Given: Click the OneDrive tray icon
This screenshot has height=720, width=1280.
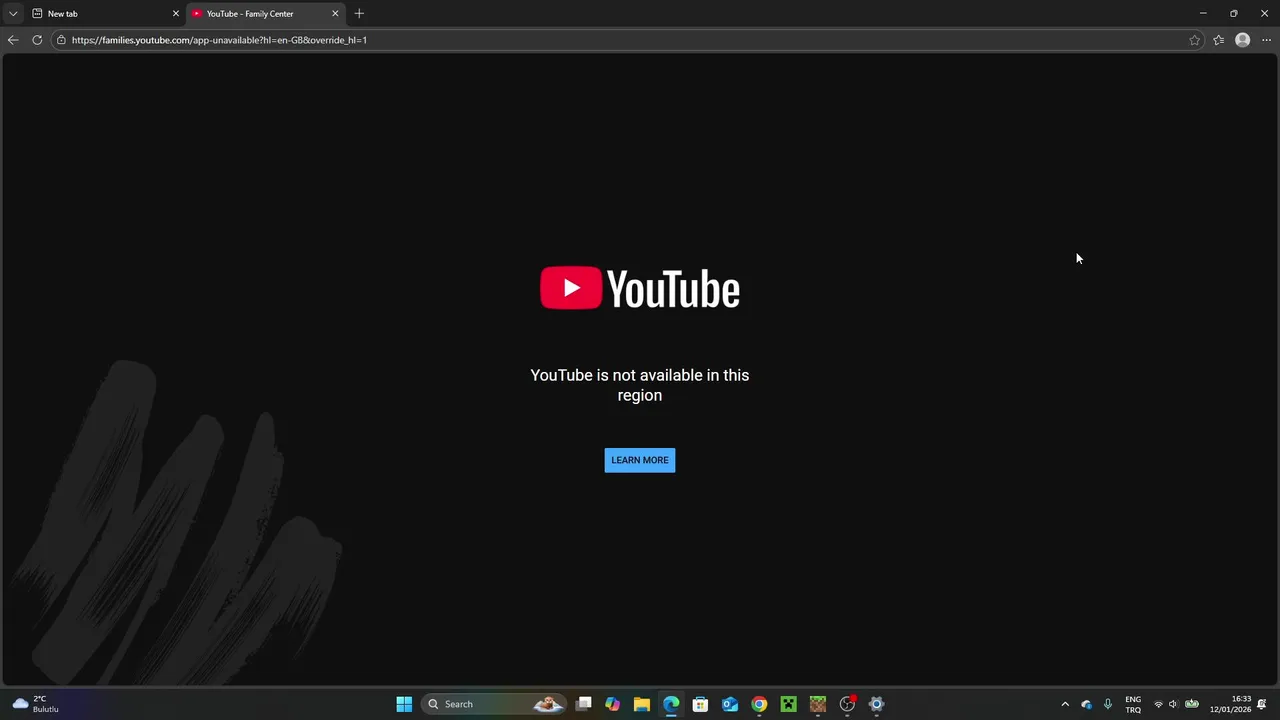Looking at the screenshot, I should [x=1086, y=704].
